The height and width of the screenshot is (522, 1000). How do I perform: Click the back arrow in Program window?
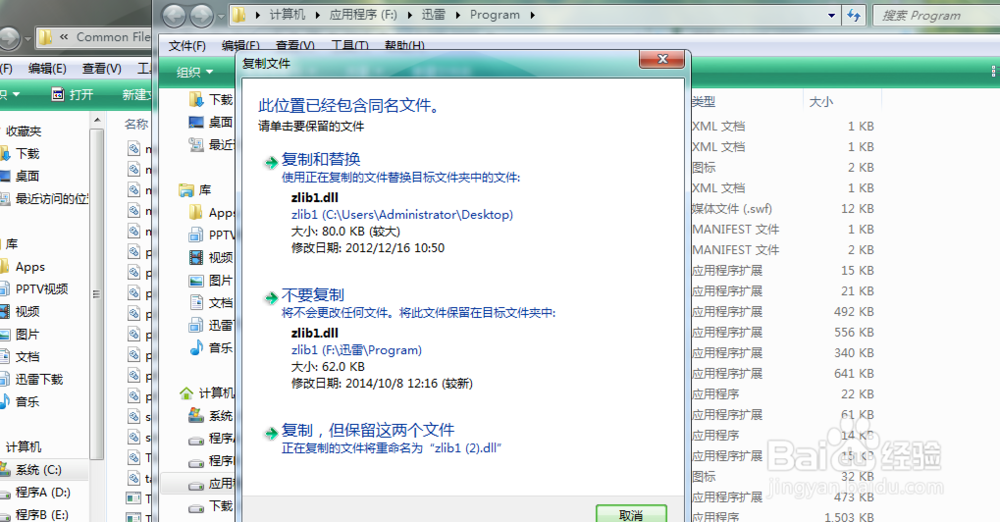click(174, 15)
